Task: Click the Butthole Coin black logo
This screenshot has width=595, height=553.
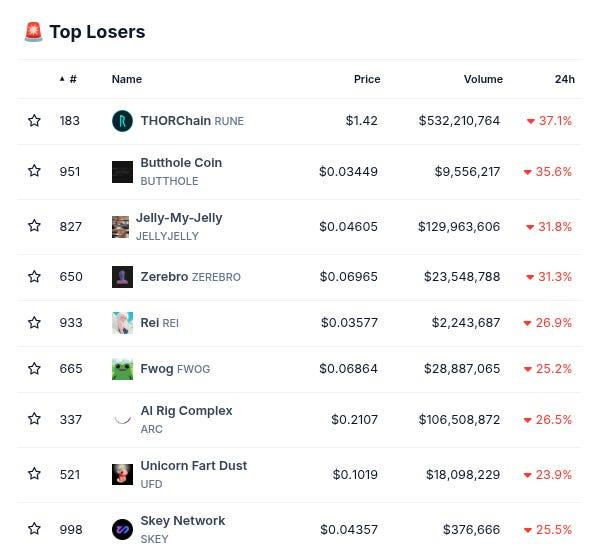Action: click(122, 172)
